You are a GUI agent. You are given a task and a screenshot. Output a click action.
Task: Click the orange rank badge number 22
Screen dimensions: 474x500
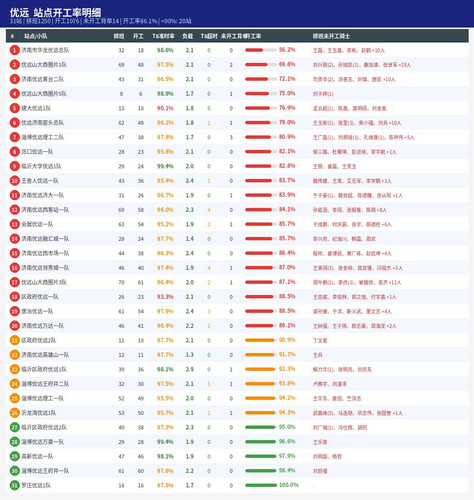click(x=14, y=355)
